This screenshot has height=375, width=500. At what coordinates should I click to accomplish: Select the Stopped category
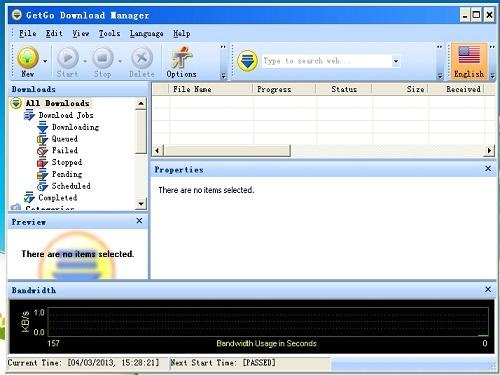(67, 162)
